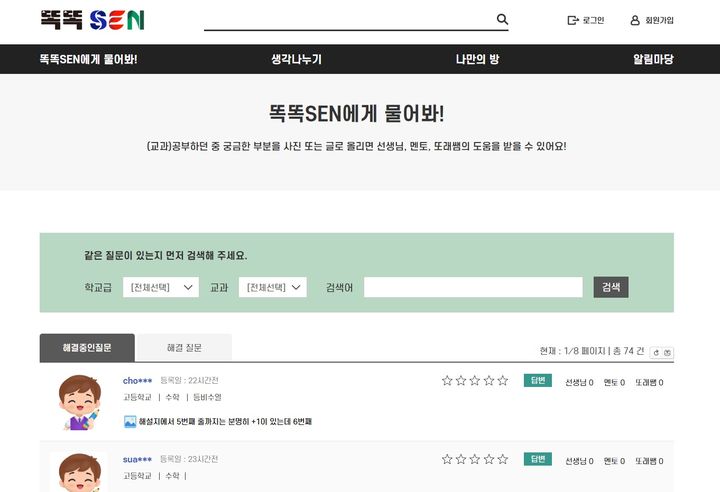Click 멘토 0 on cho*** row
Viewport: 720px width, 492px height.
(x=614, y=382)
